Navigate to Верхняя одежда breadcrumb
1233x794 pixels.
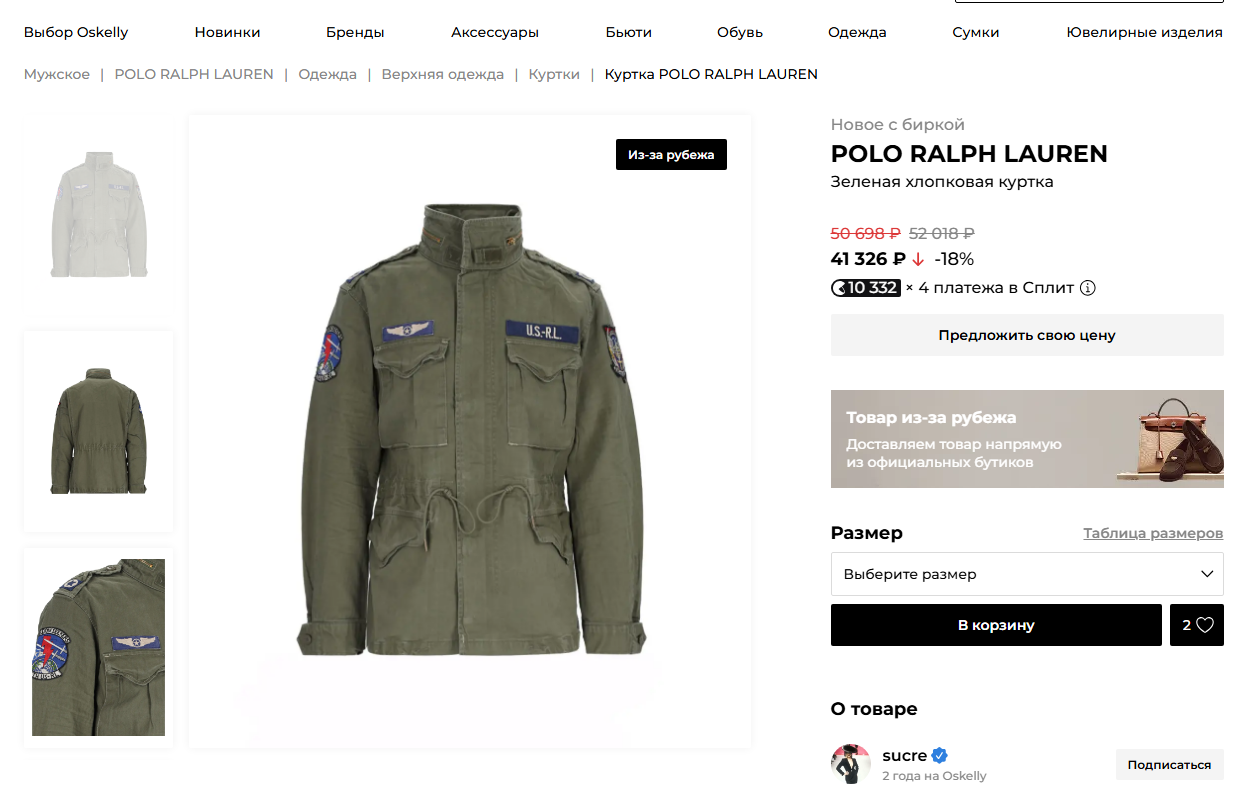pyautogui.click(x=442, y=74)
